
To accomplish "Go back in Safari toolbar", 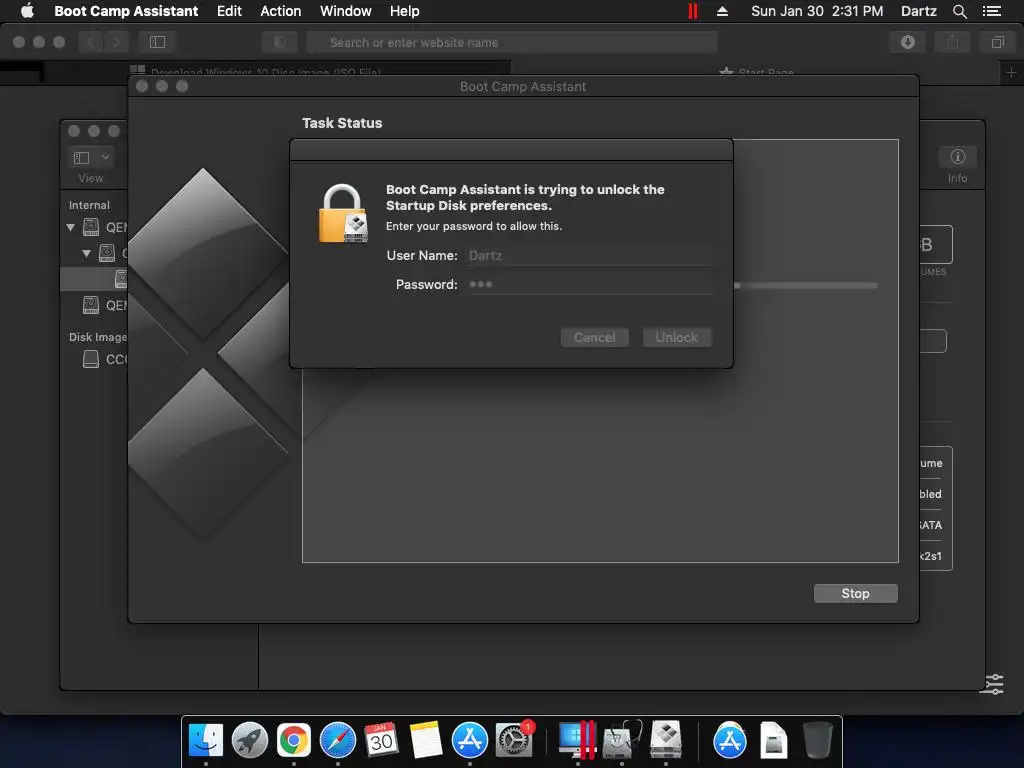I will (91, 42).
